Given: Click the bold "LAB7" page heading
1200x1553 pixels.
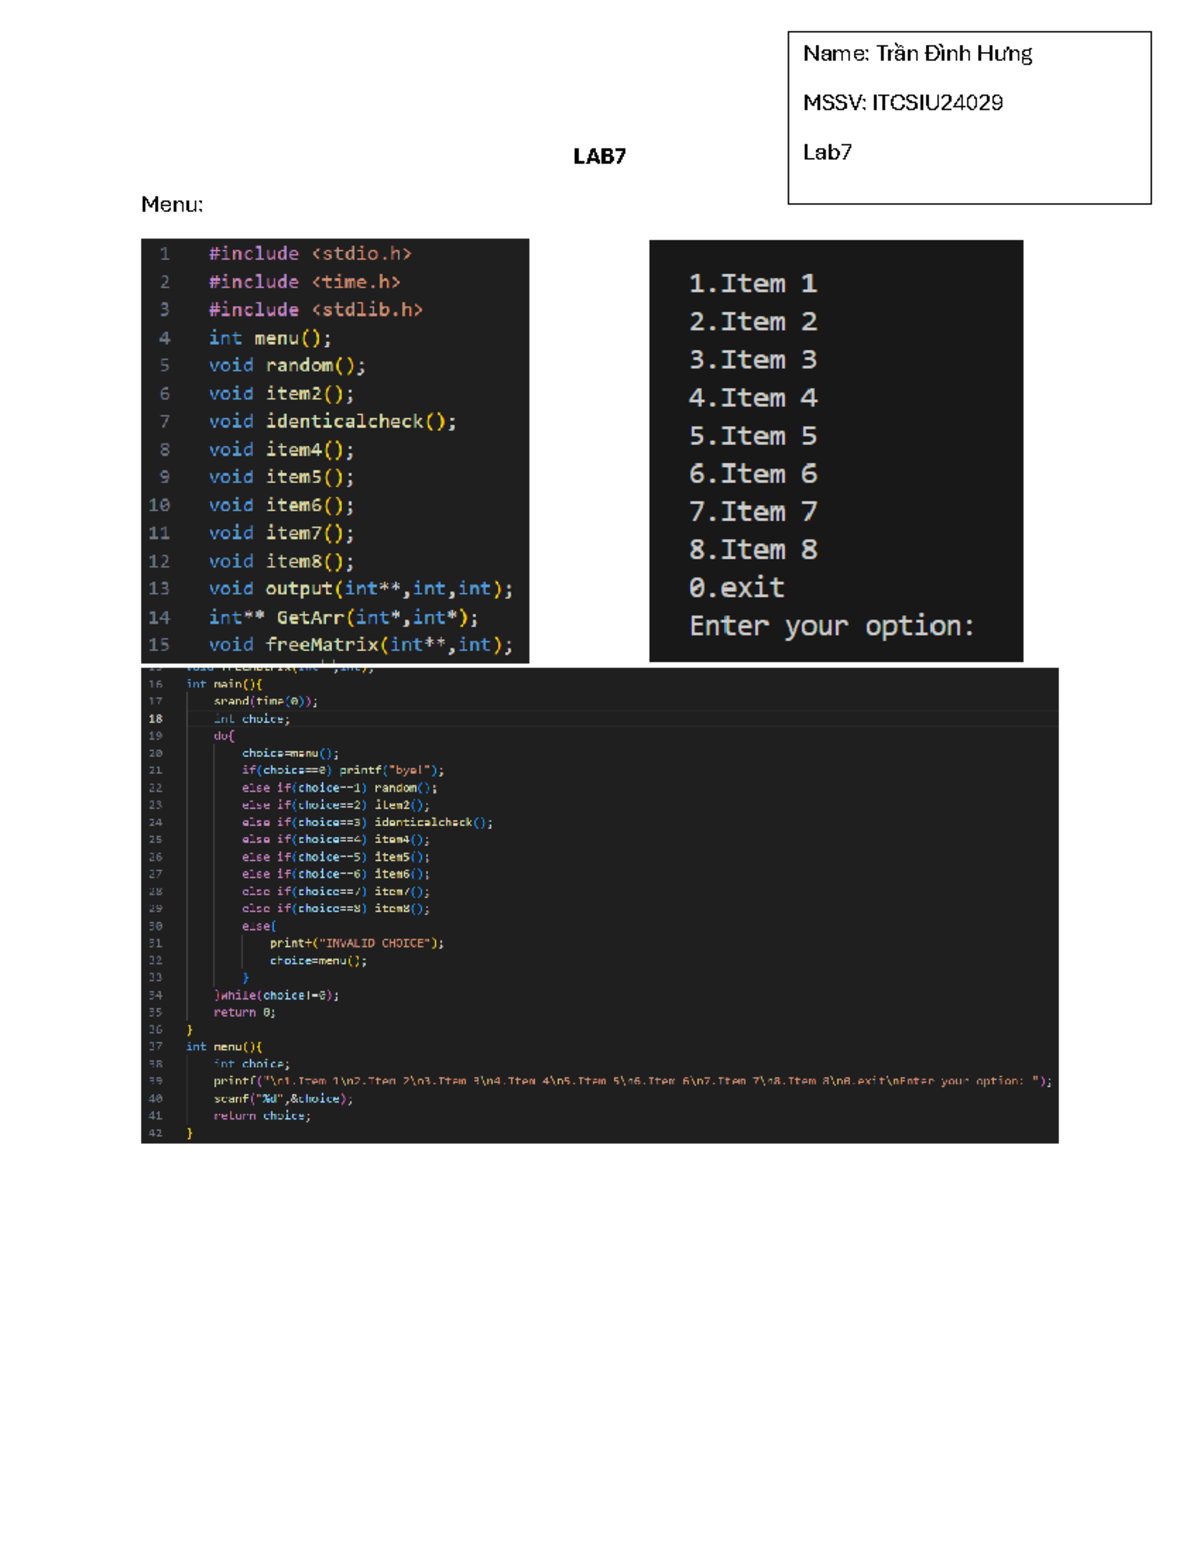Looking at the screenshot, I should 599,156.
